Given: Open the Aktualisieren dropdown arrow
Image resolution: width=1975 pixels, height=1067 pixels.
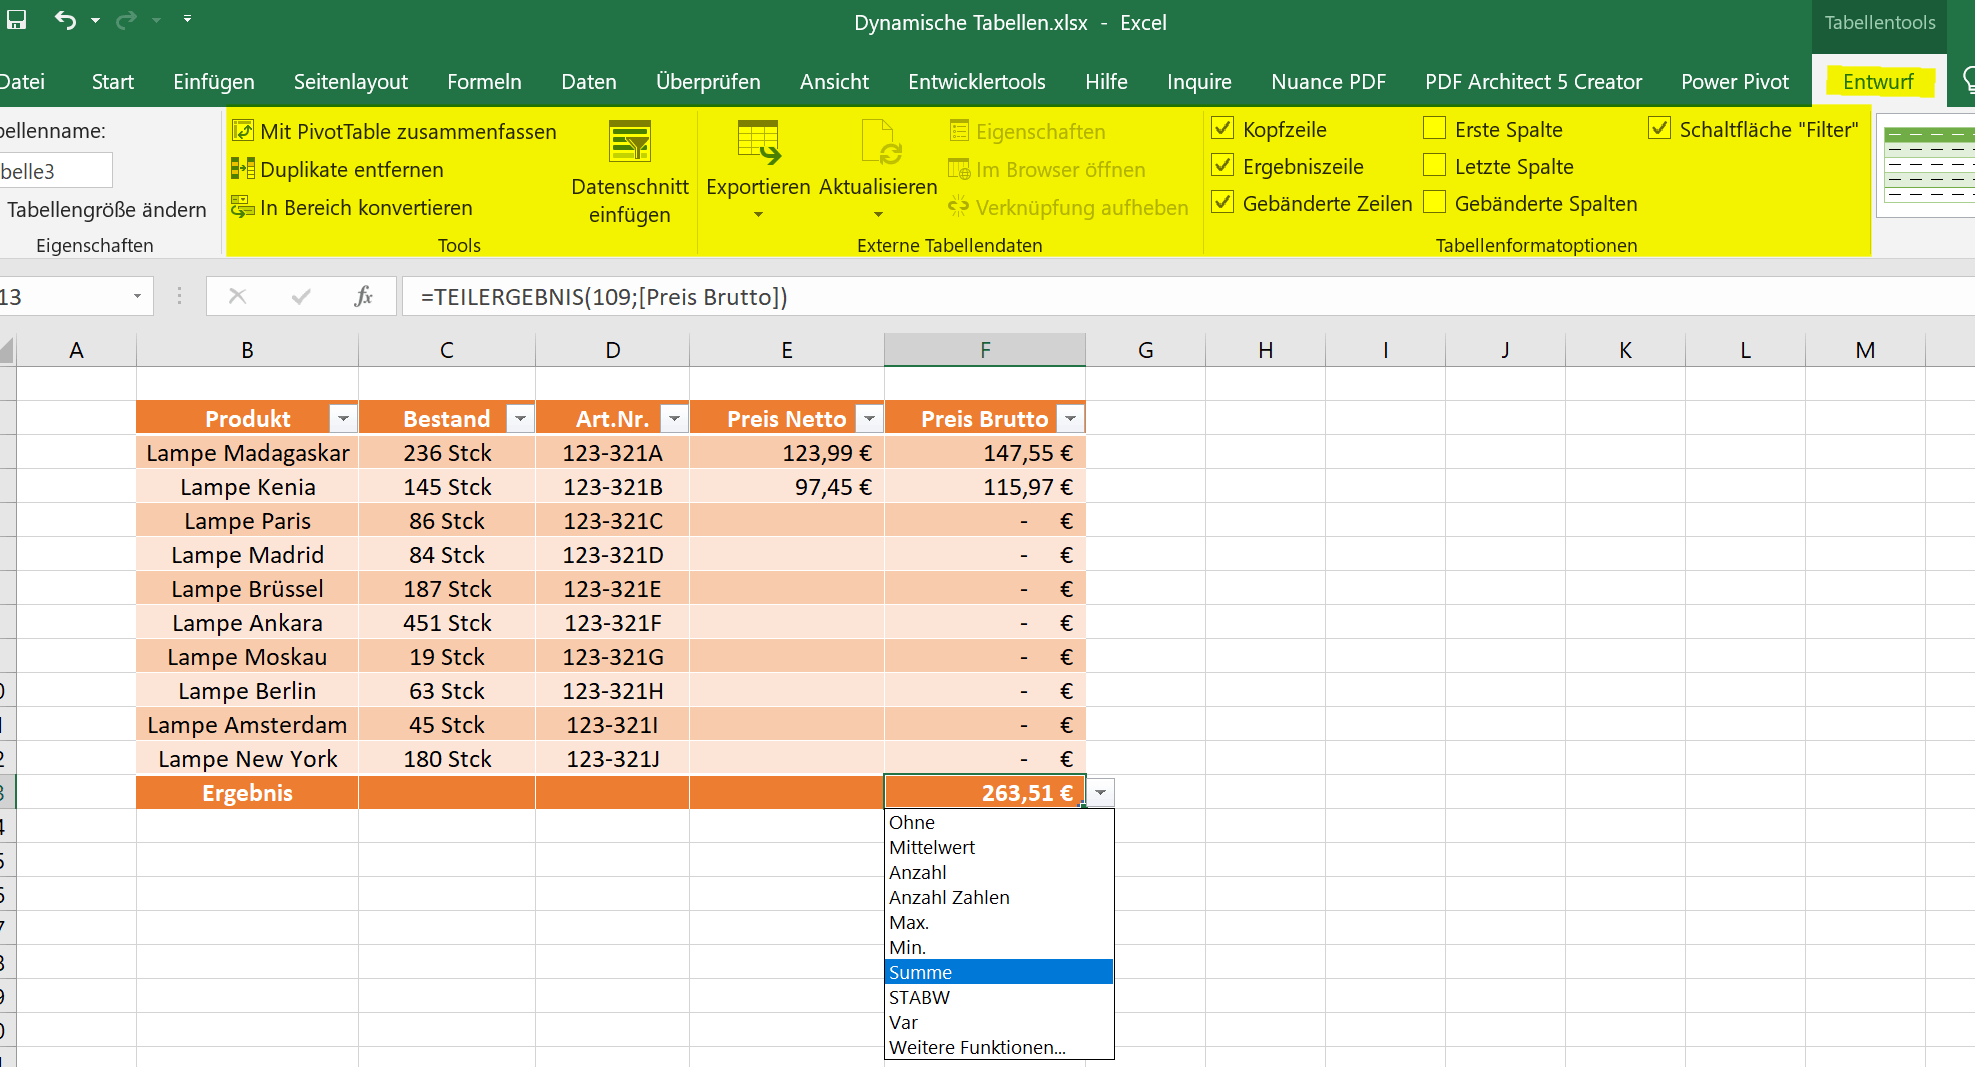Looking at the screenshot, I should (x=878, y=215).
